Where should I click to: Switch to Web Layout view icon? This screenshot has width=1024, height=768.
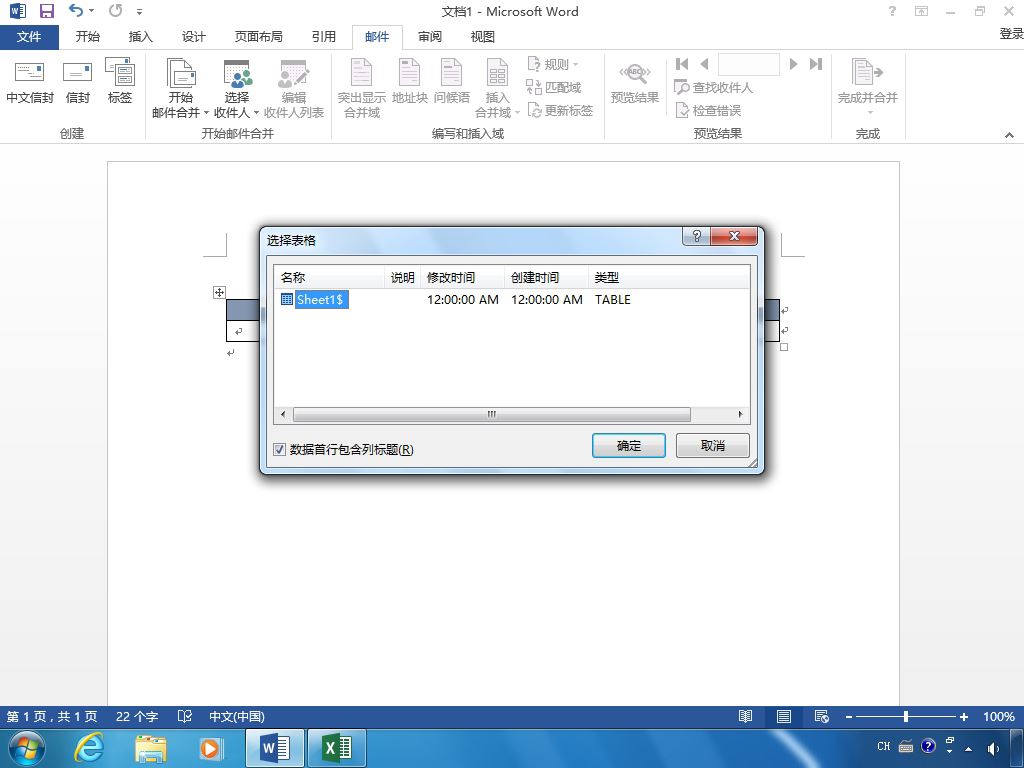click(822, 716)
